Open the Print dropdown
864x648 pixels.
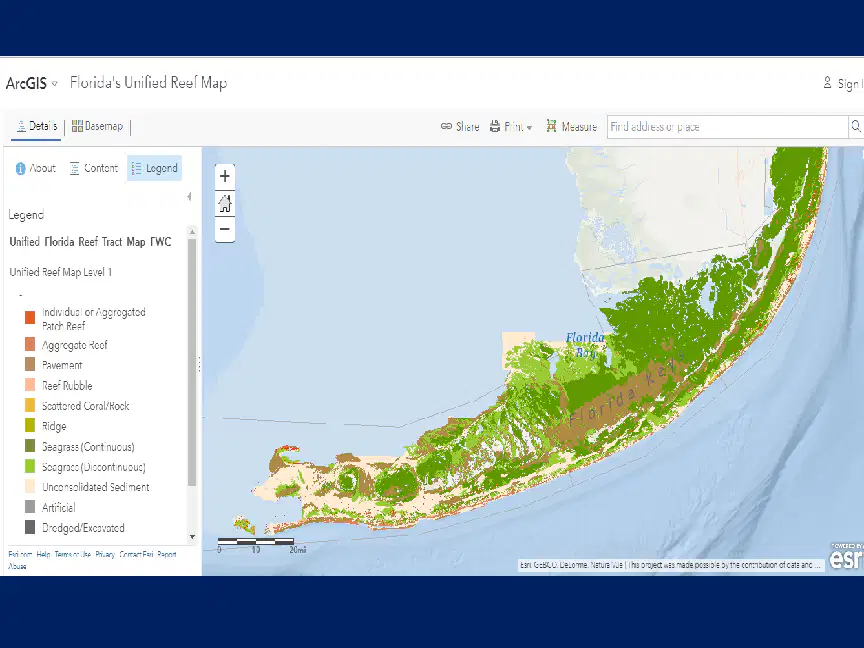(x=511, y=127)
